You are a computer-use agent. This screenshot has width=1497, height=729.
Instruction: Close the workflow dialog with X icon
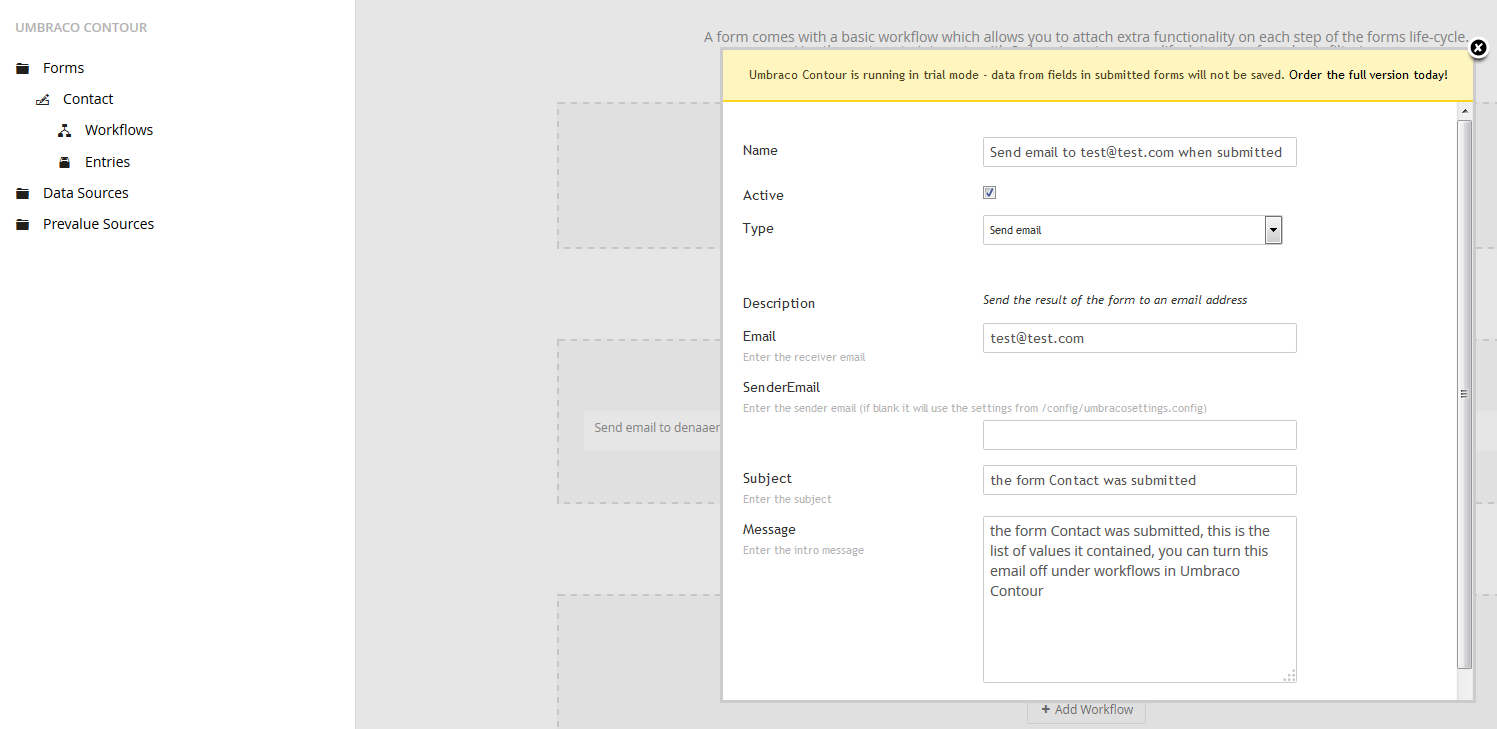click(1479, 48)
